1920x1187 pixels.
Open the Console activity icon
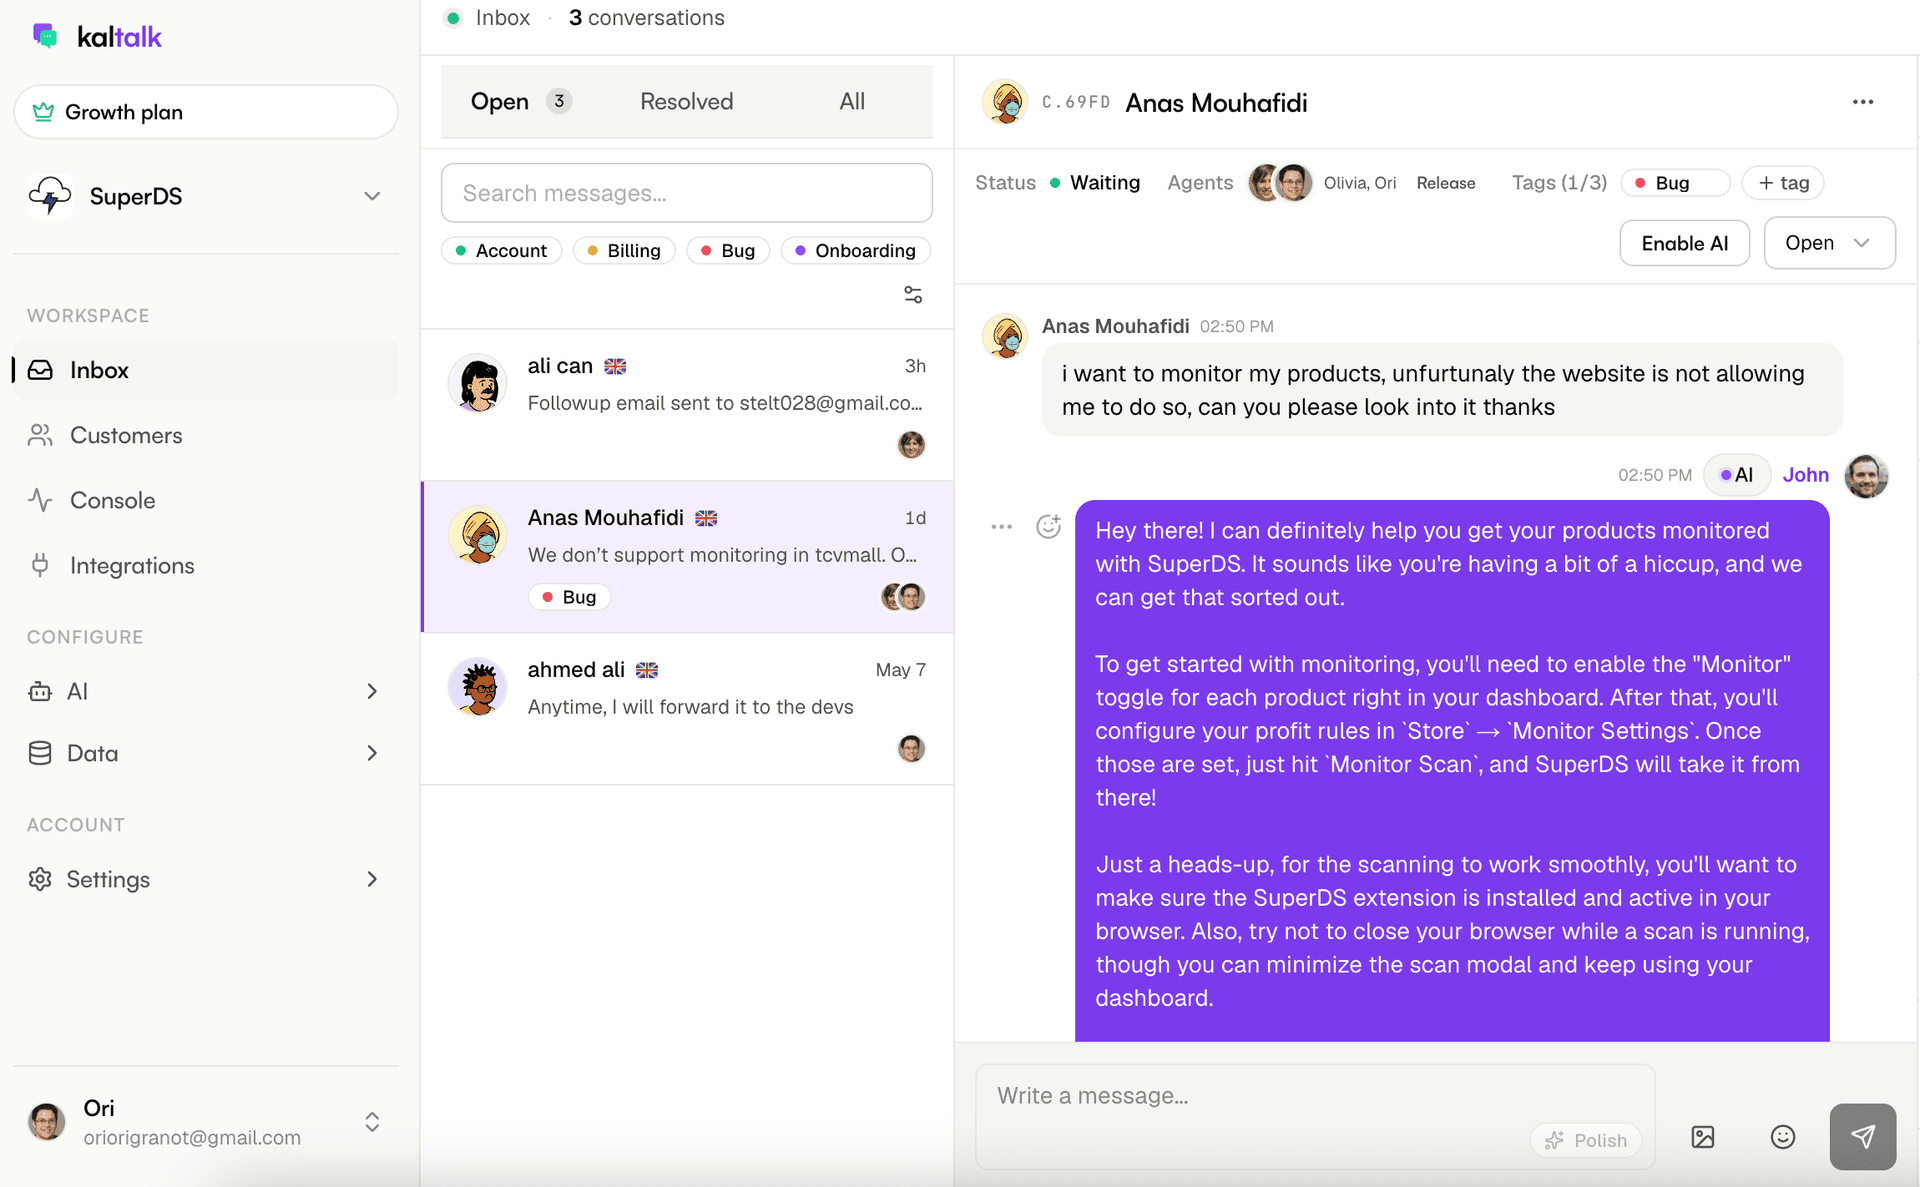coord(40,500)
